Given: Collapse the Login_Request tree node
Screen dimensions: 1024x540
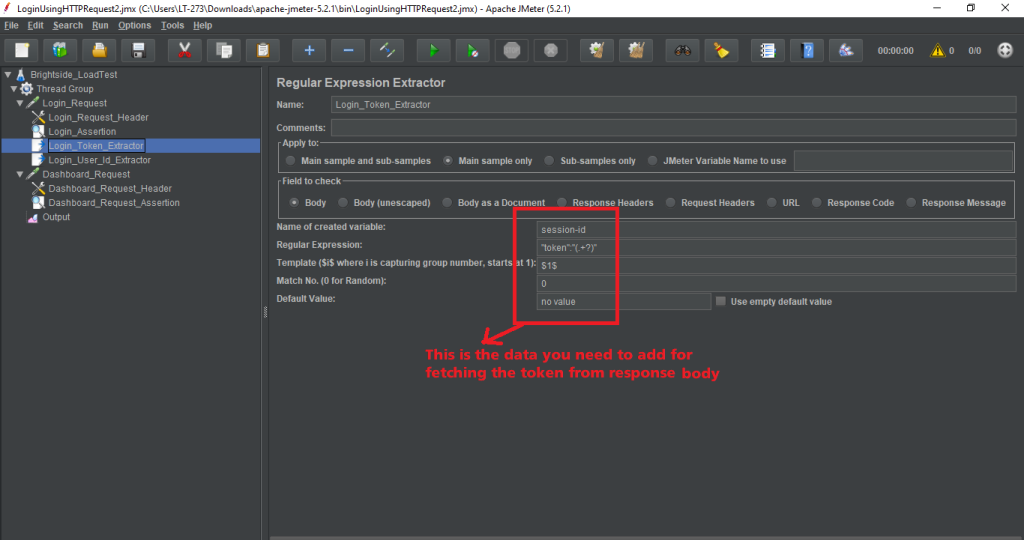Looking at the screenshot, I should coord(20,103).
